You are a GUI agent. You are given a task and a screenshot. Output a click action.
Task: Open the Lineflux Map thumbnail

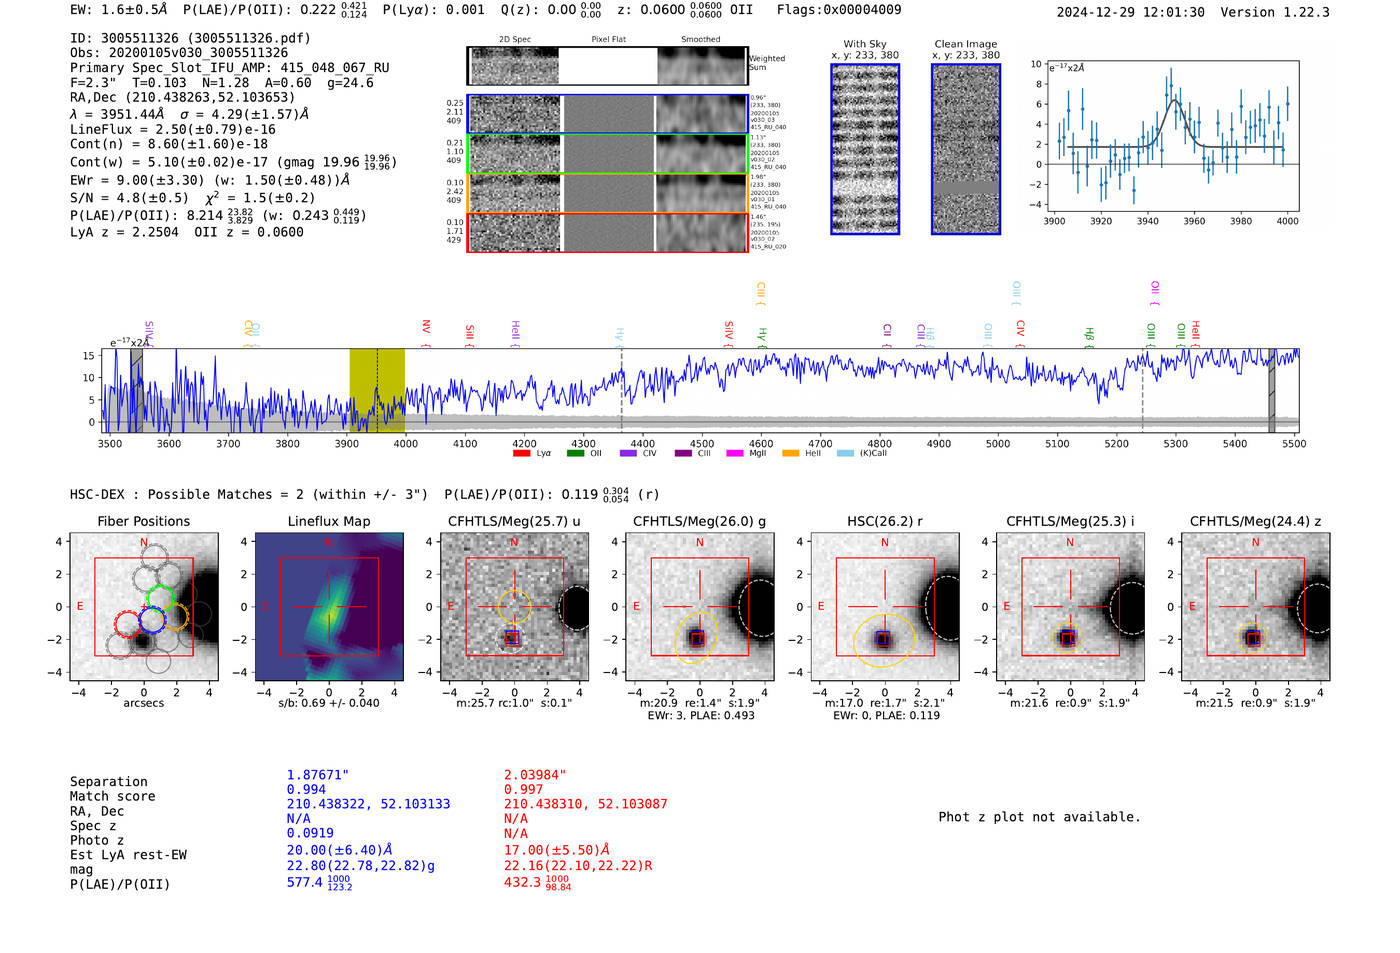click(329, 607)
